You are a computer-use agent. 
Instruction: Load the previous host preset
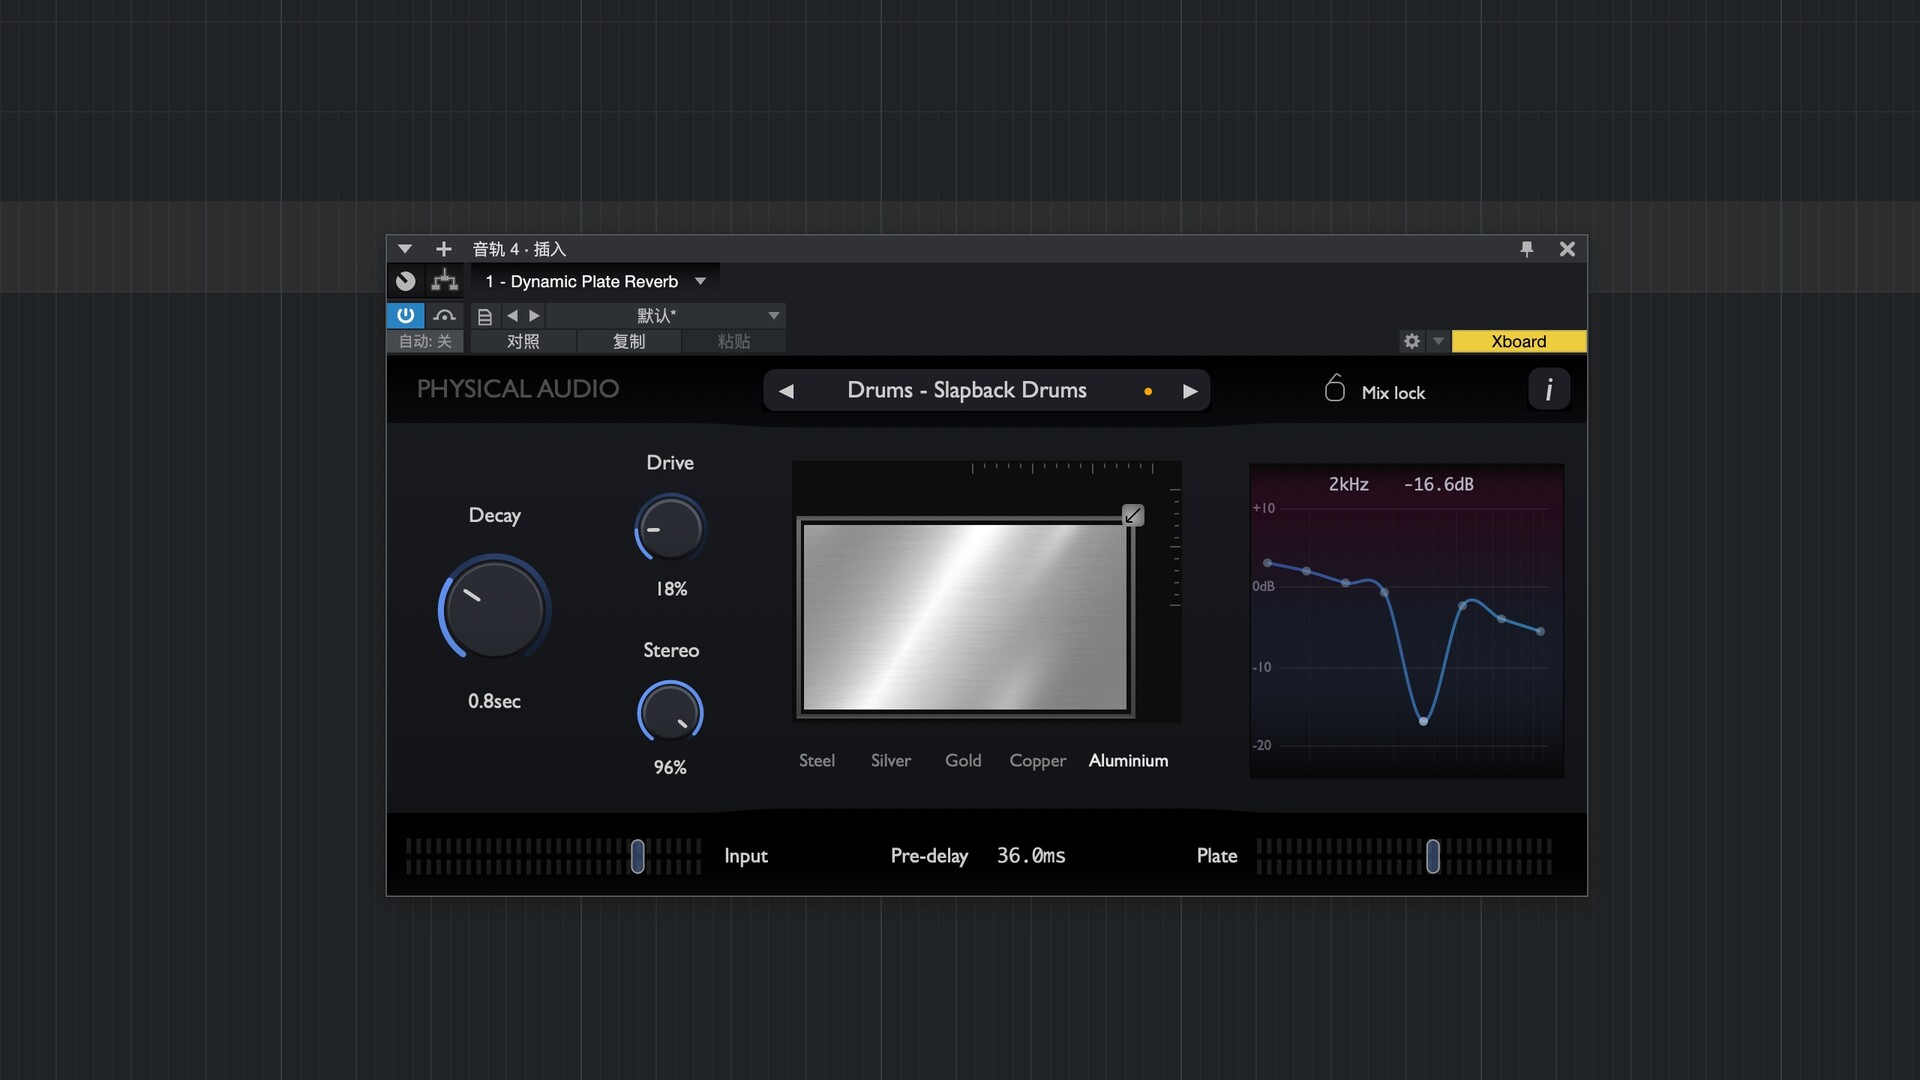(x=512, y=316)
